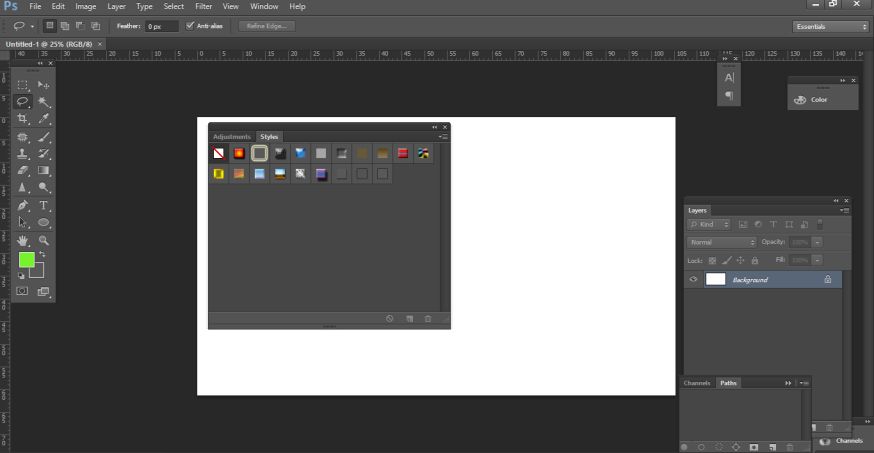Screen dimensions: 874x453
Task: Select the Dodge tool
Action: pos(43,188)
